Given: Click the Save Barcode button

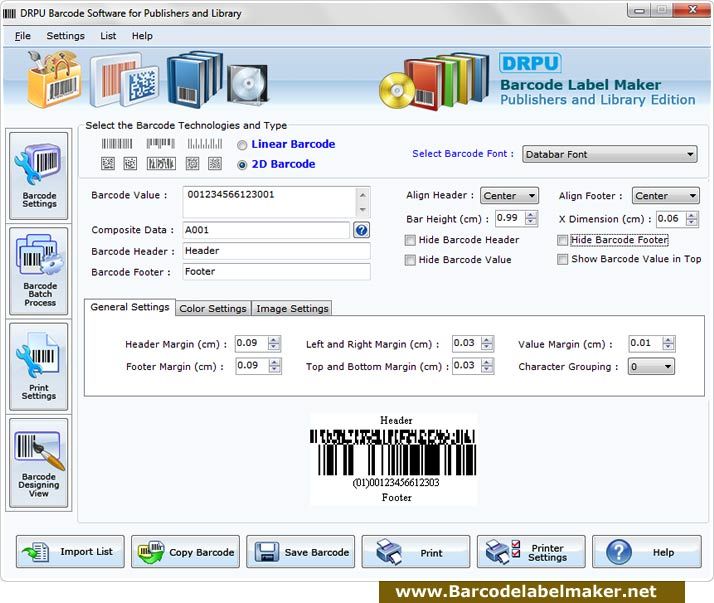Looking at the screenshot, I should pyautogui.click(x=301, y=552).
